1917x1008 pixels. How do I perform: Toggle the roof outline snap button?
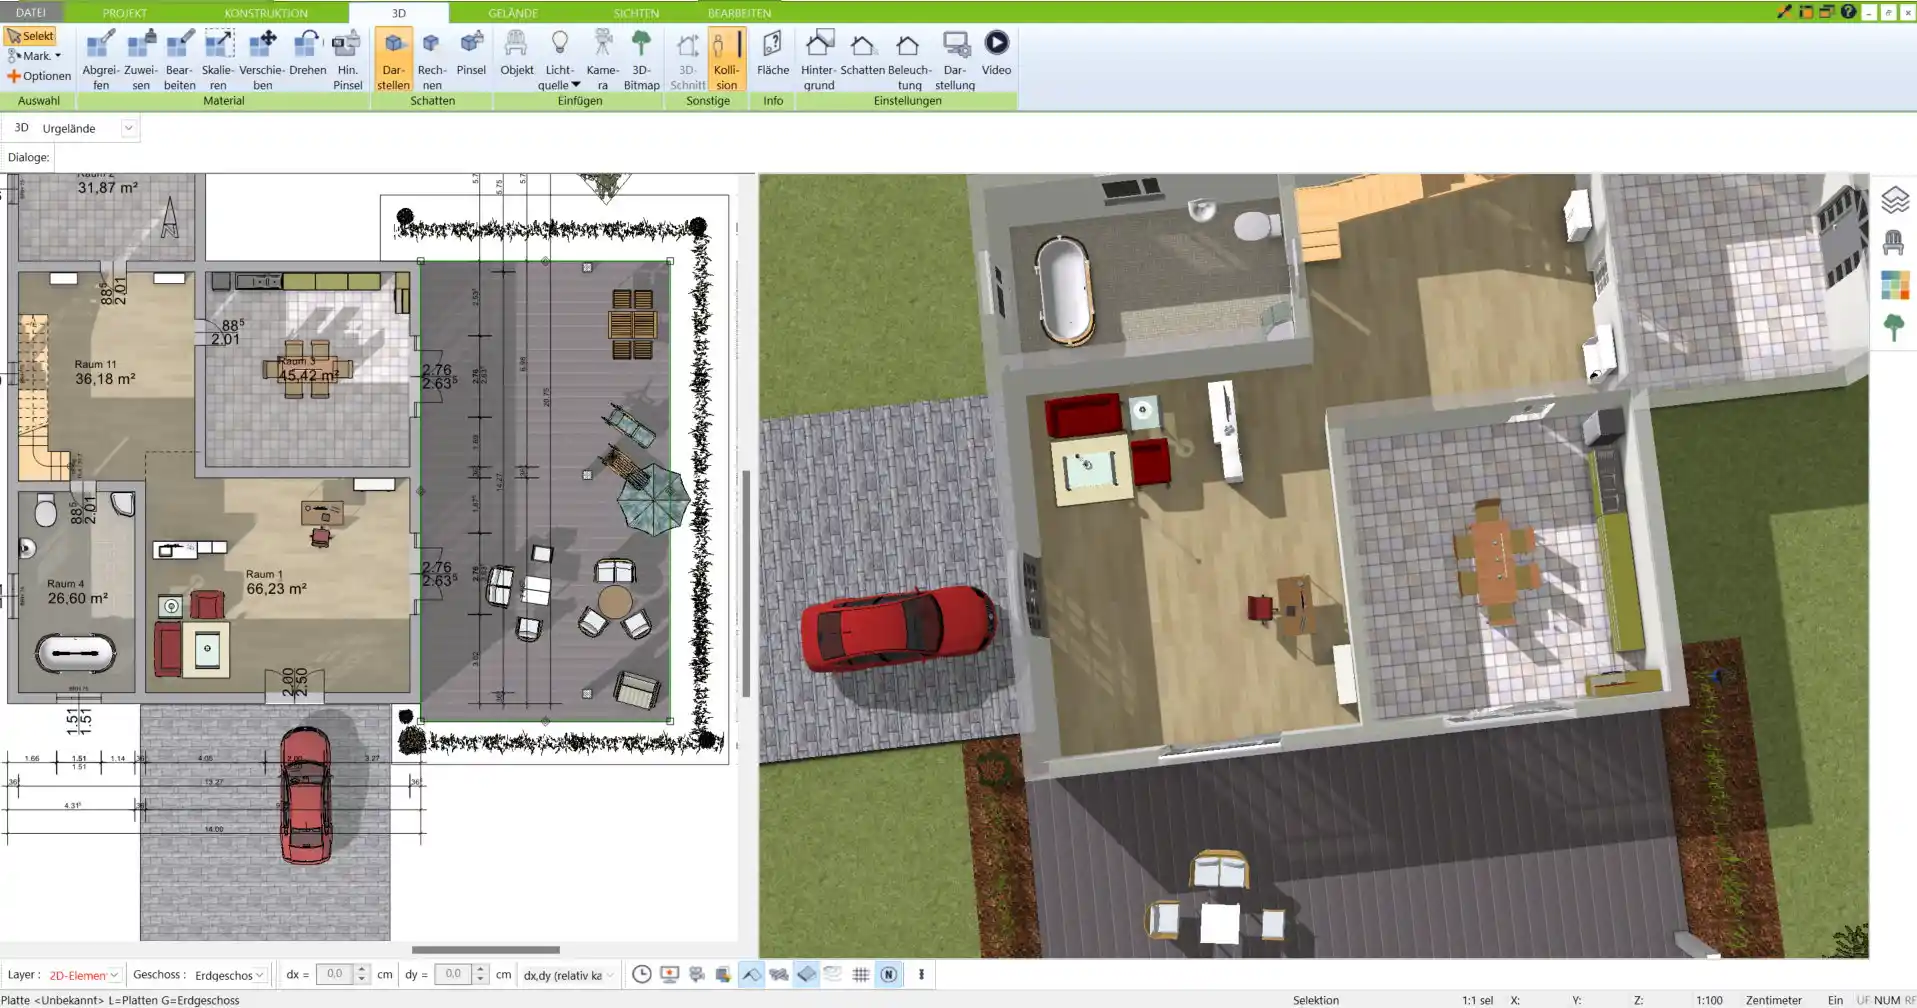point(751,974)
